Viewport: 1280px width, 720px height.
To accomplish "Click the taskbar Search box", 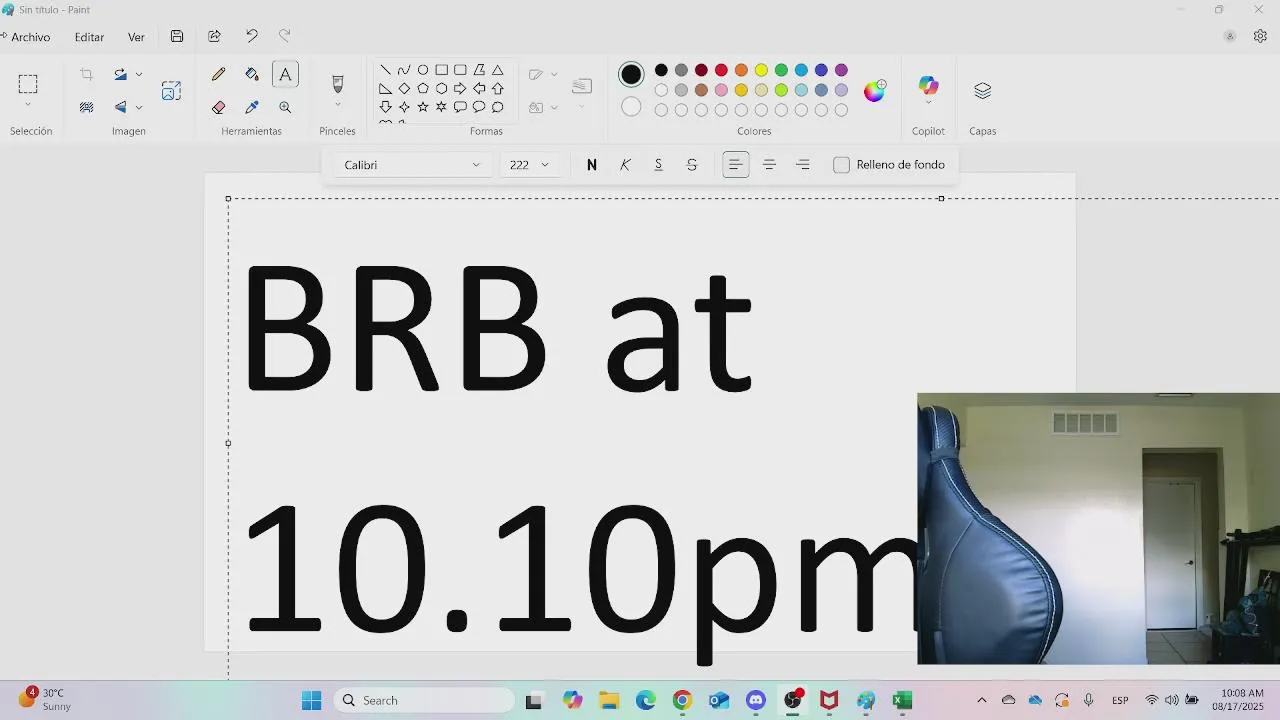I will (424, 700).
